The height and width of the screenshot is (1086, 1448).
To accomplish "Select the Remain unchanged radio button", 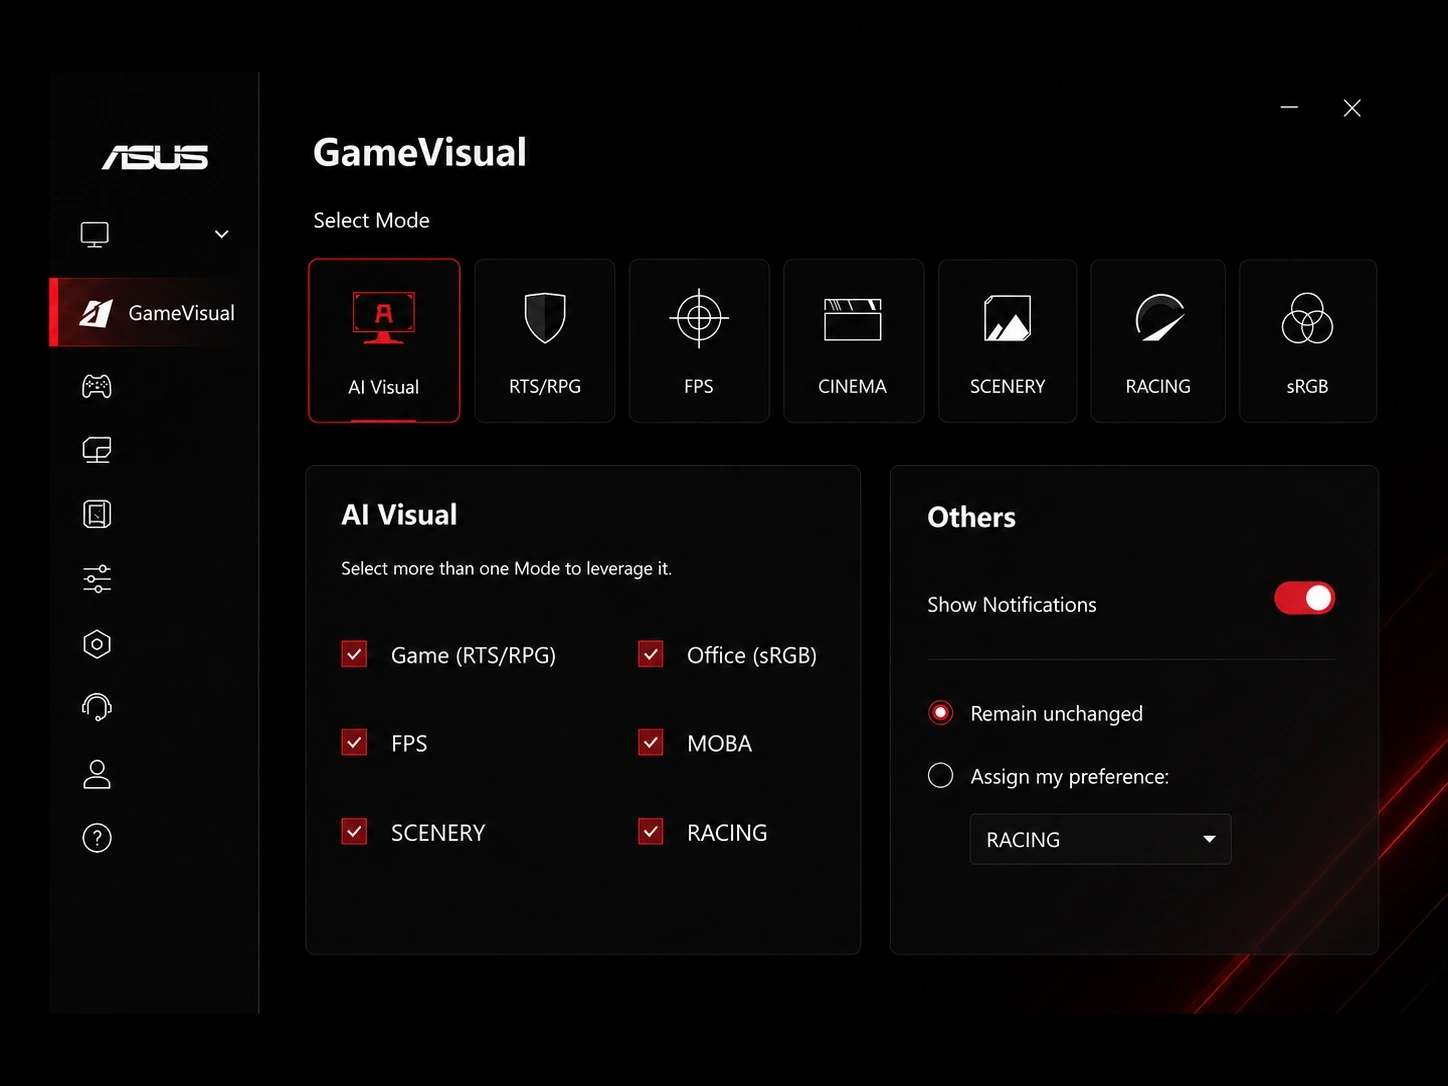I will (x=940, y=713).
